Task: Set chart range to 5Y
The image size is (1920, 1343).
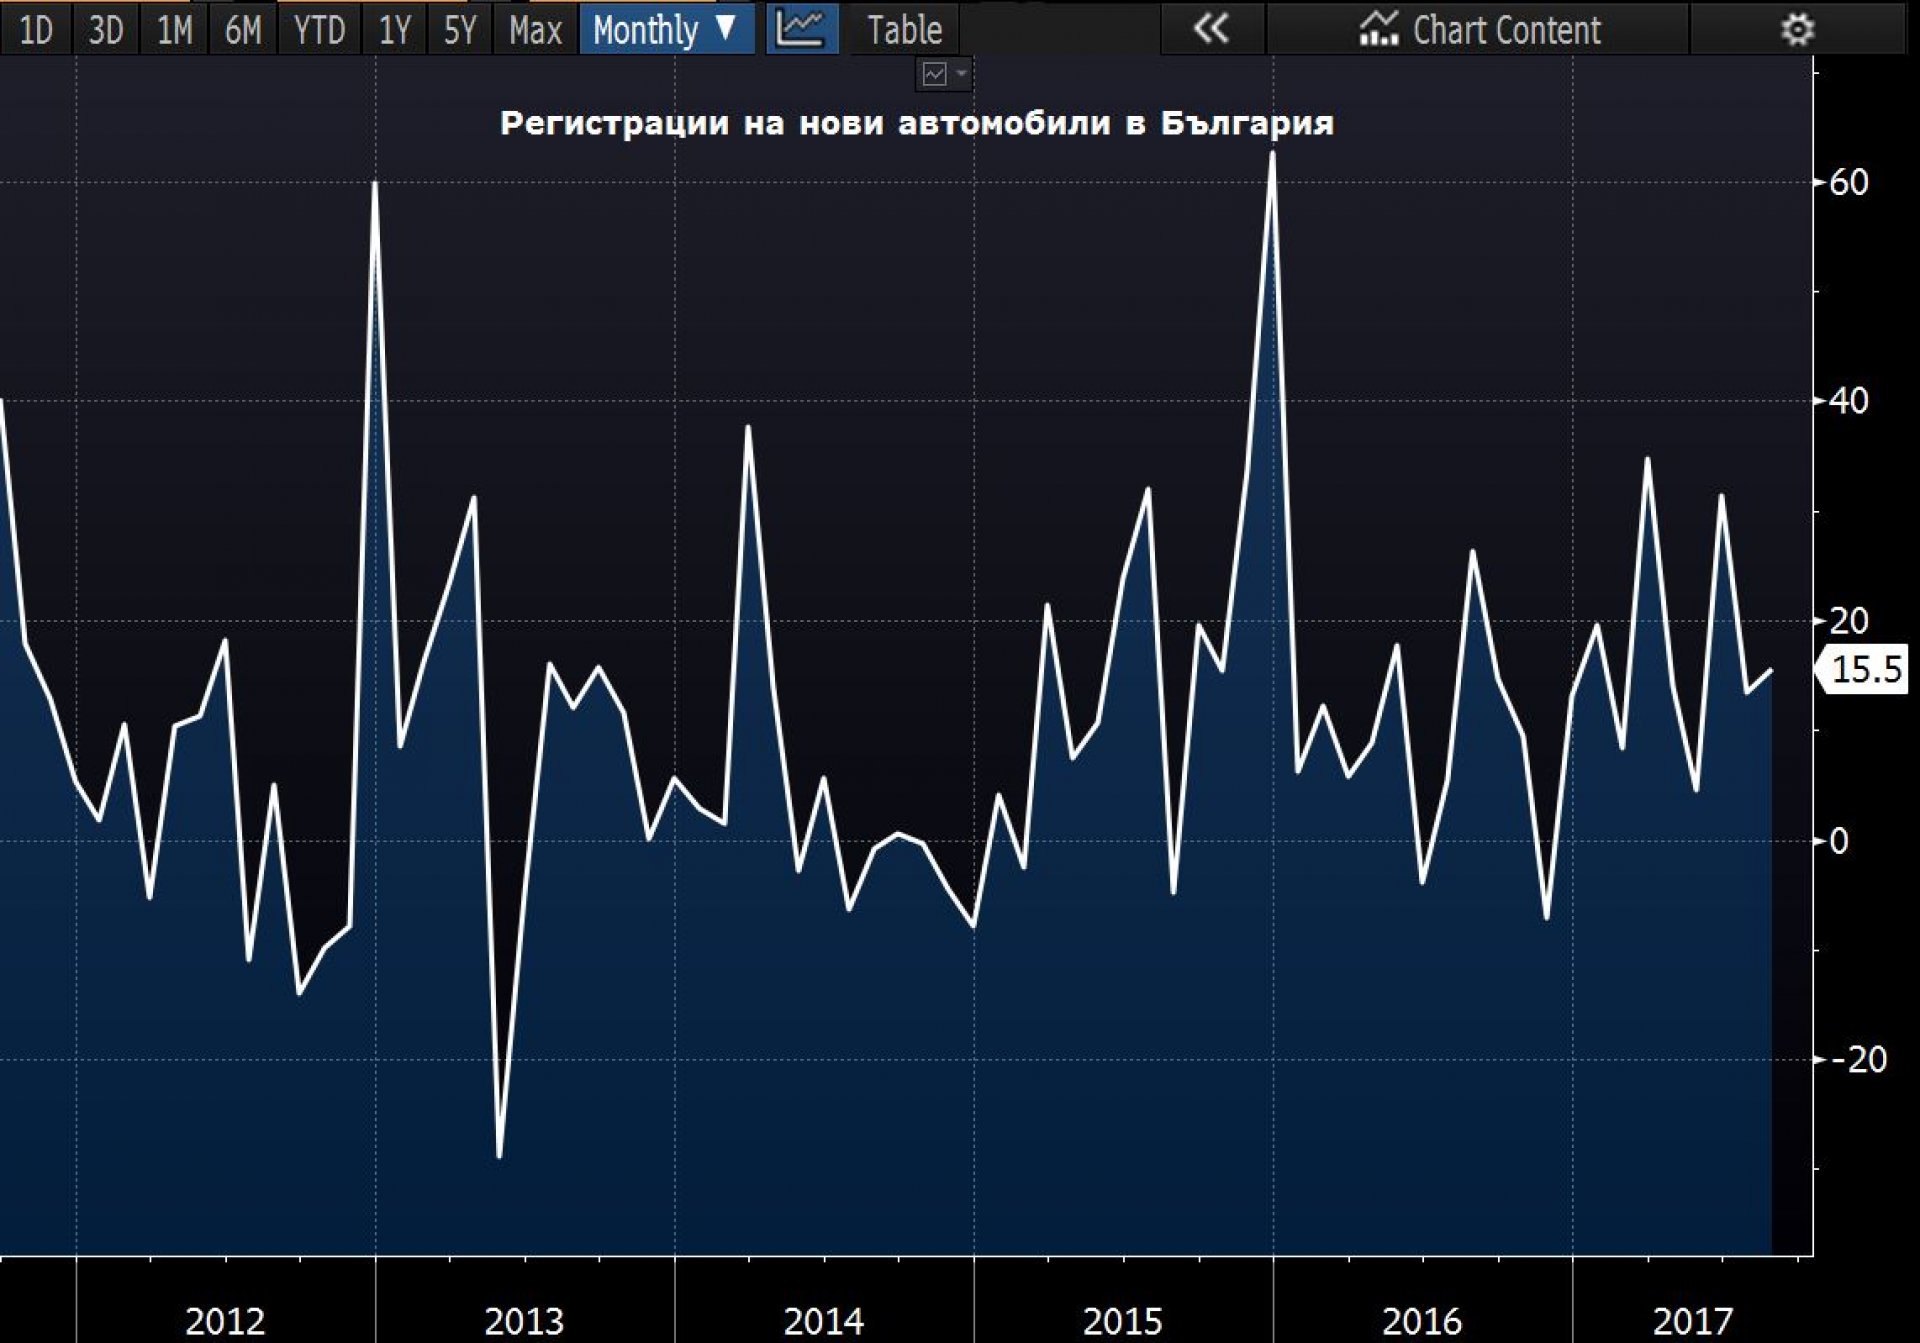Action: pos(460,30)
